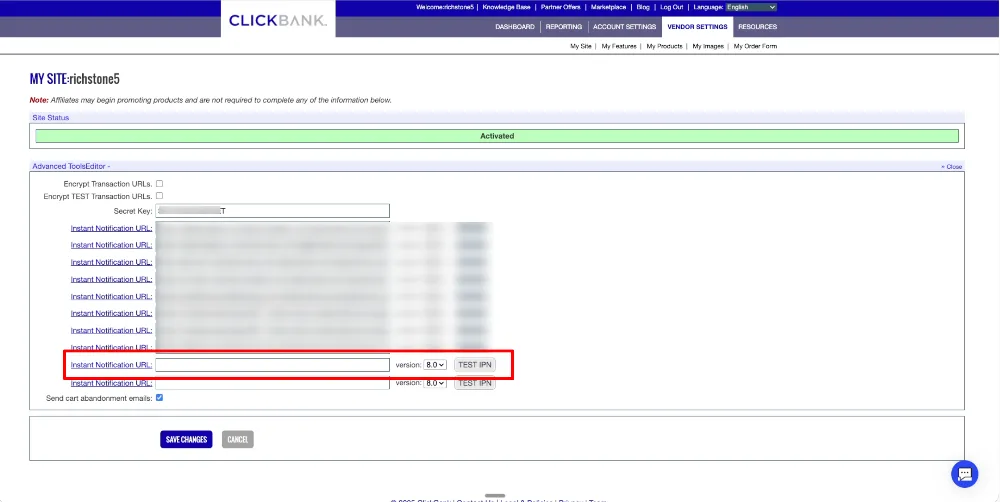Click Log Out
Viewport: 1000px width, 502px height.
pyautogui.click(x=672, y=7)
